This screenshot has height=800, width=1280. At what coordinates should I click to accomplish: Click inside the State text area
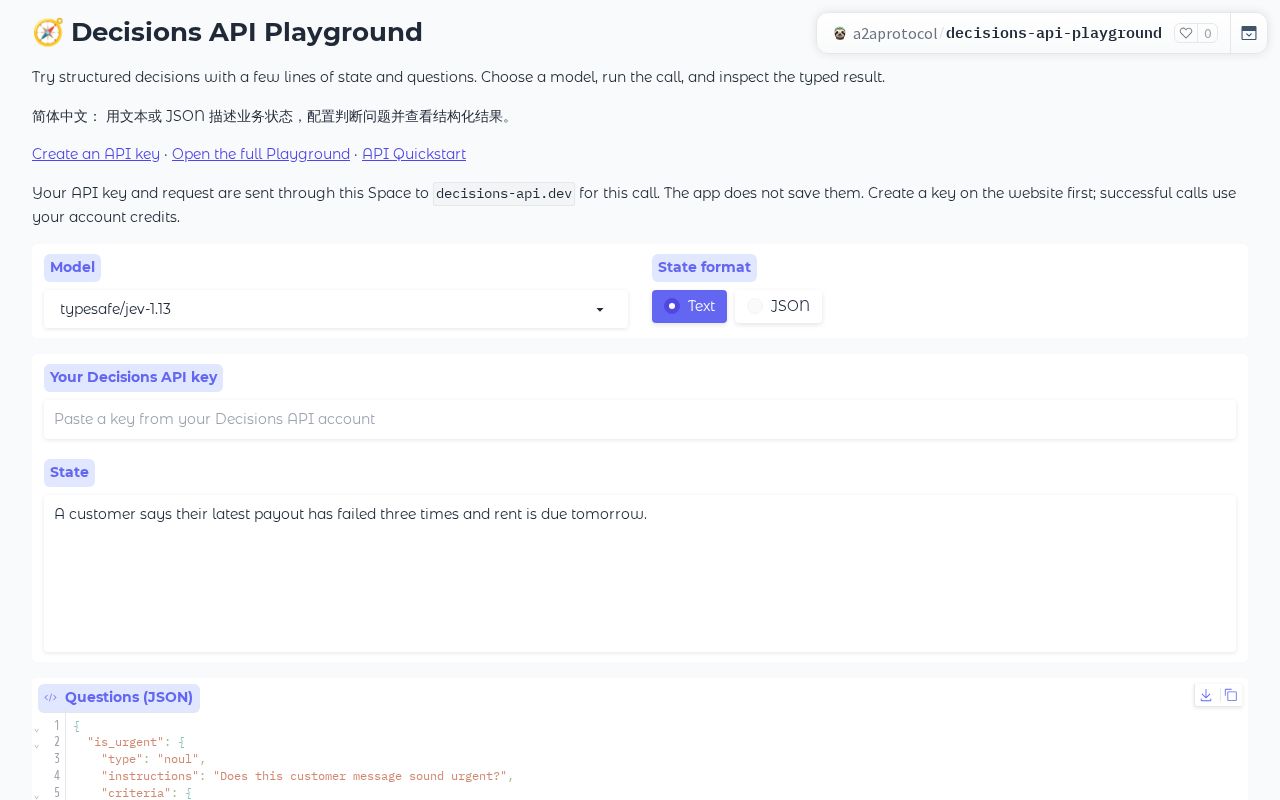click(x=640, y=574)
